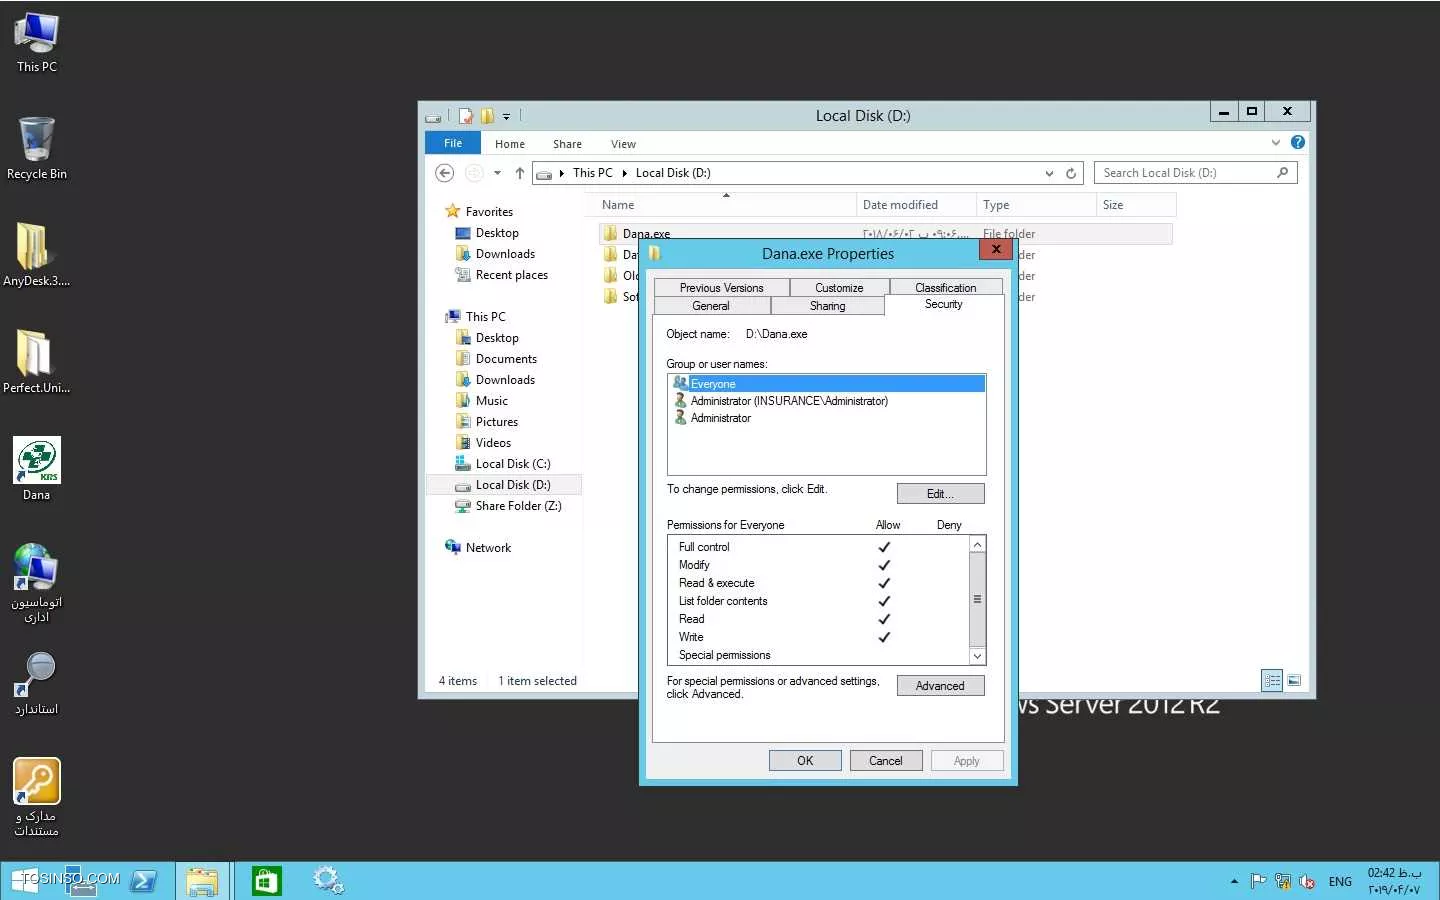Switch to the Classification tab

point(946,288)
